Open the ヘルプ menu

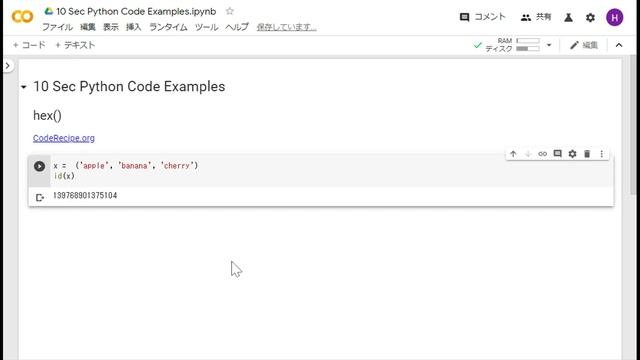[237, 27]
